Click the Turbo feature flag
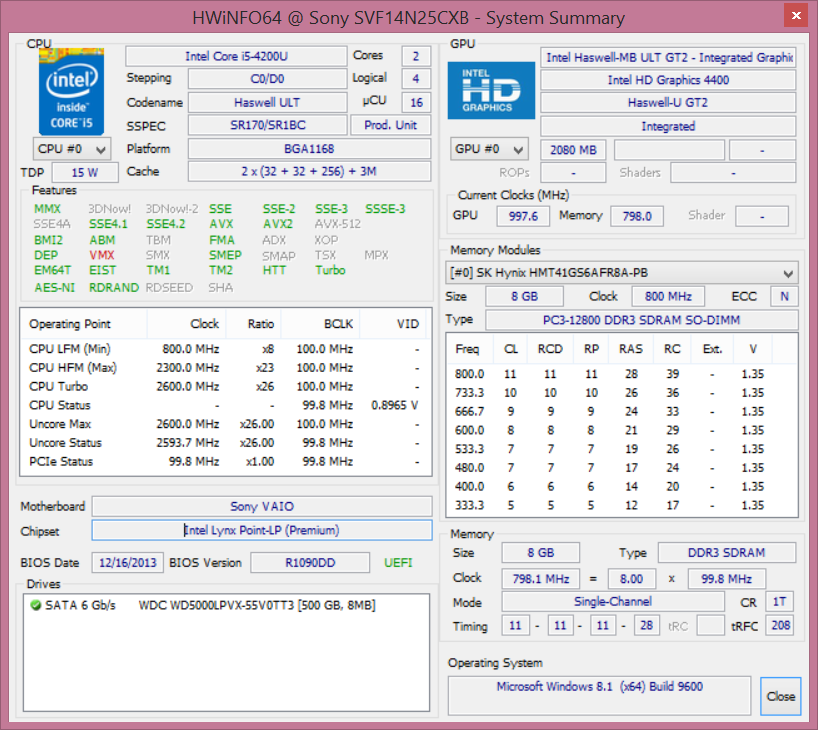 point(330,270)
